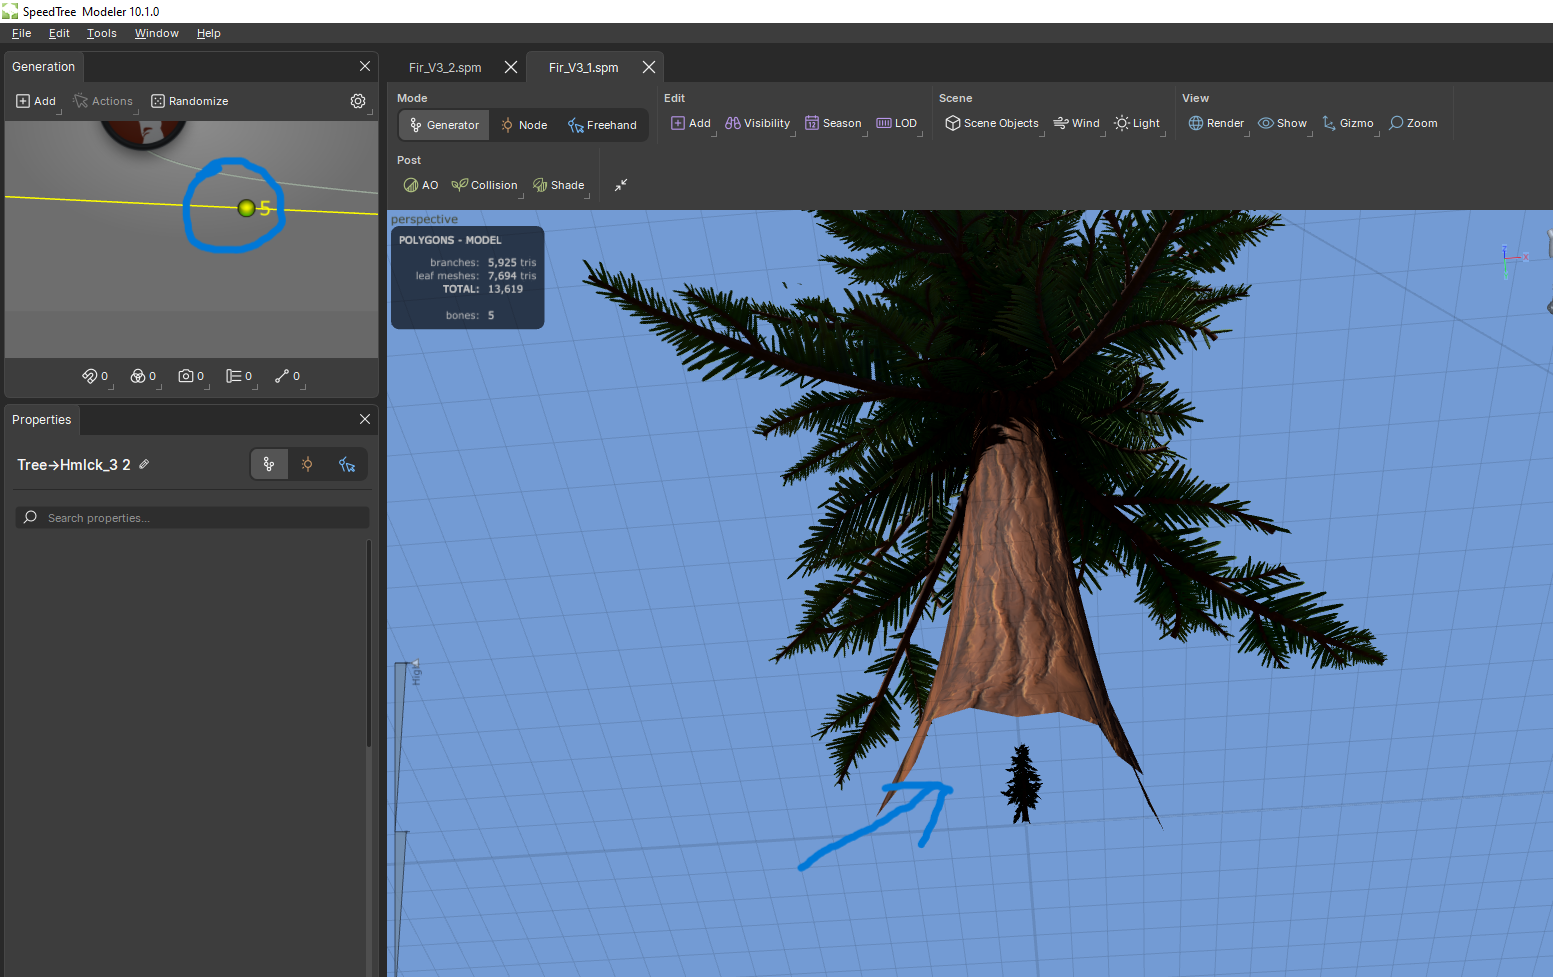Click the magnet counter icon below generation view

[x=90, y=376]
